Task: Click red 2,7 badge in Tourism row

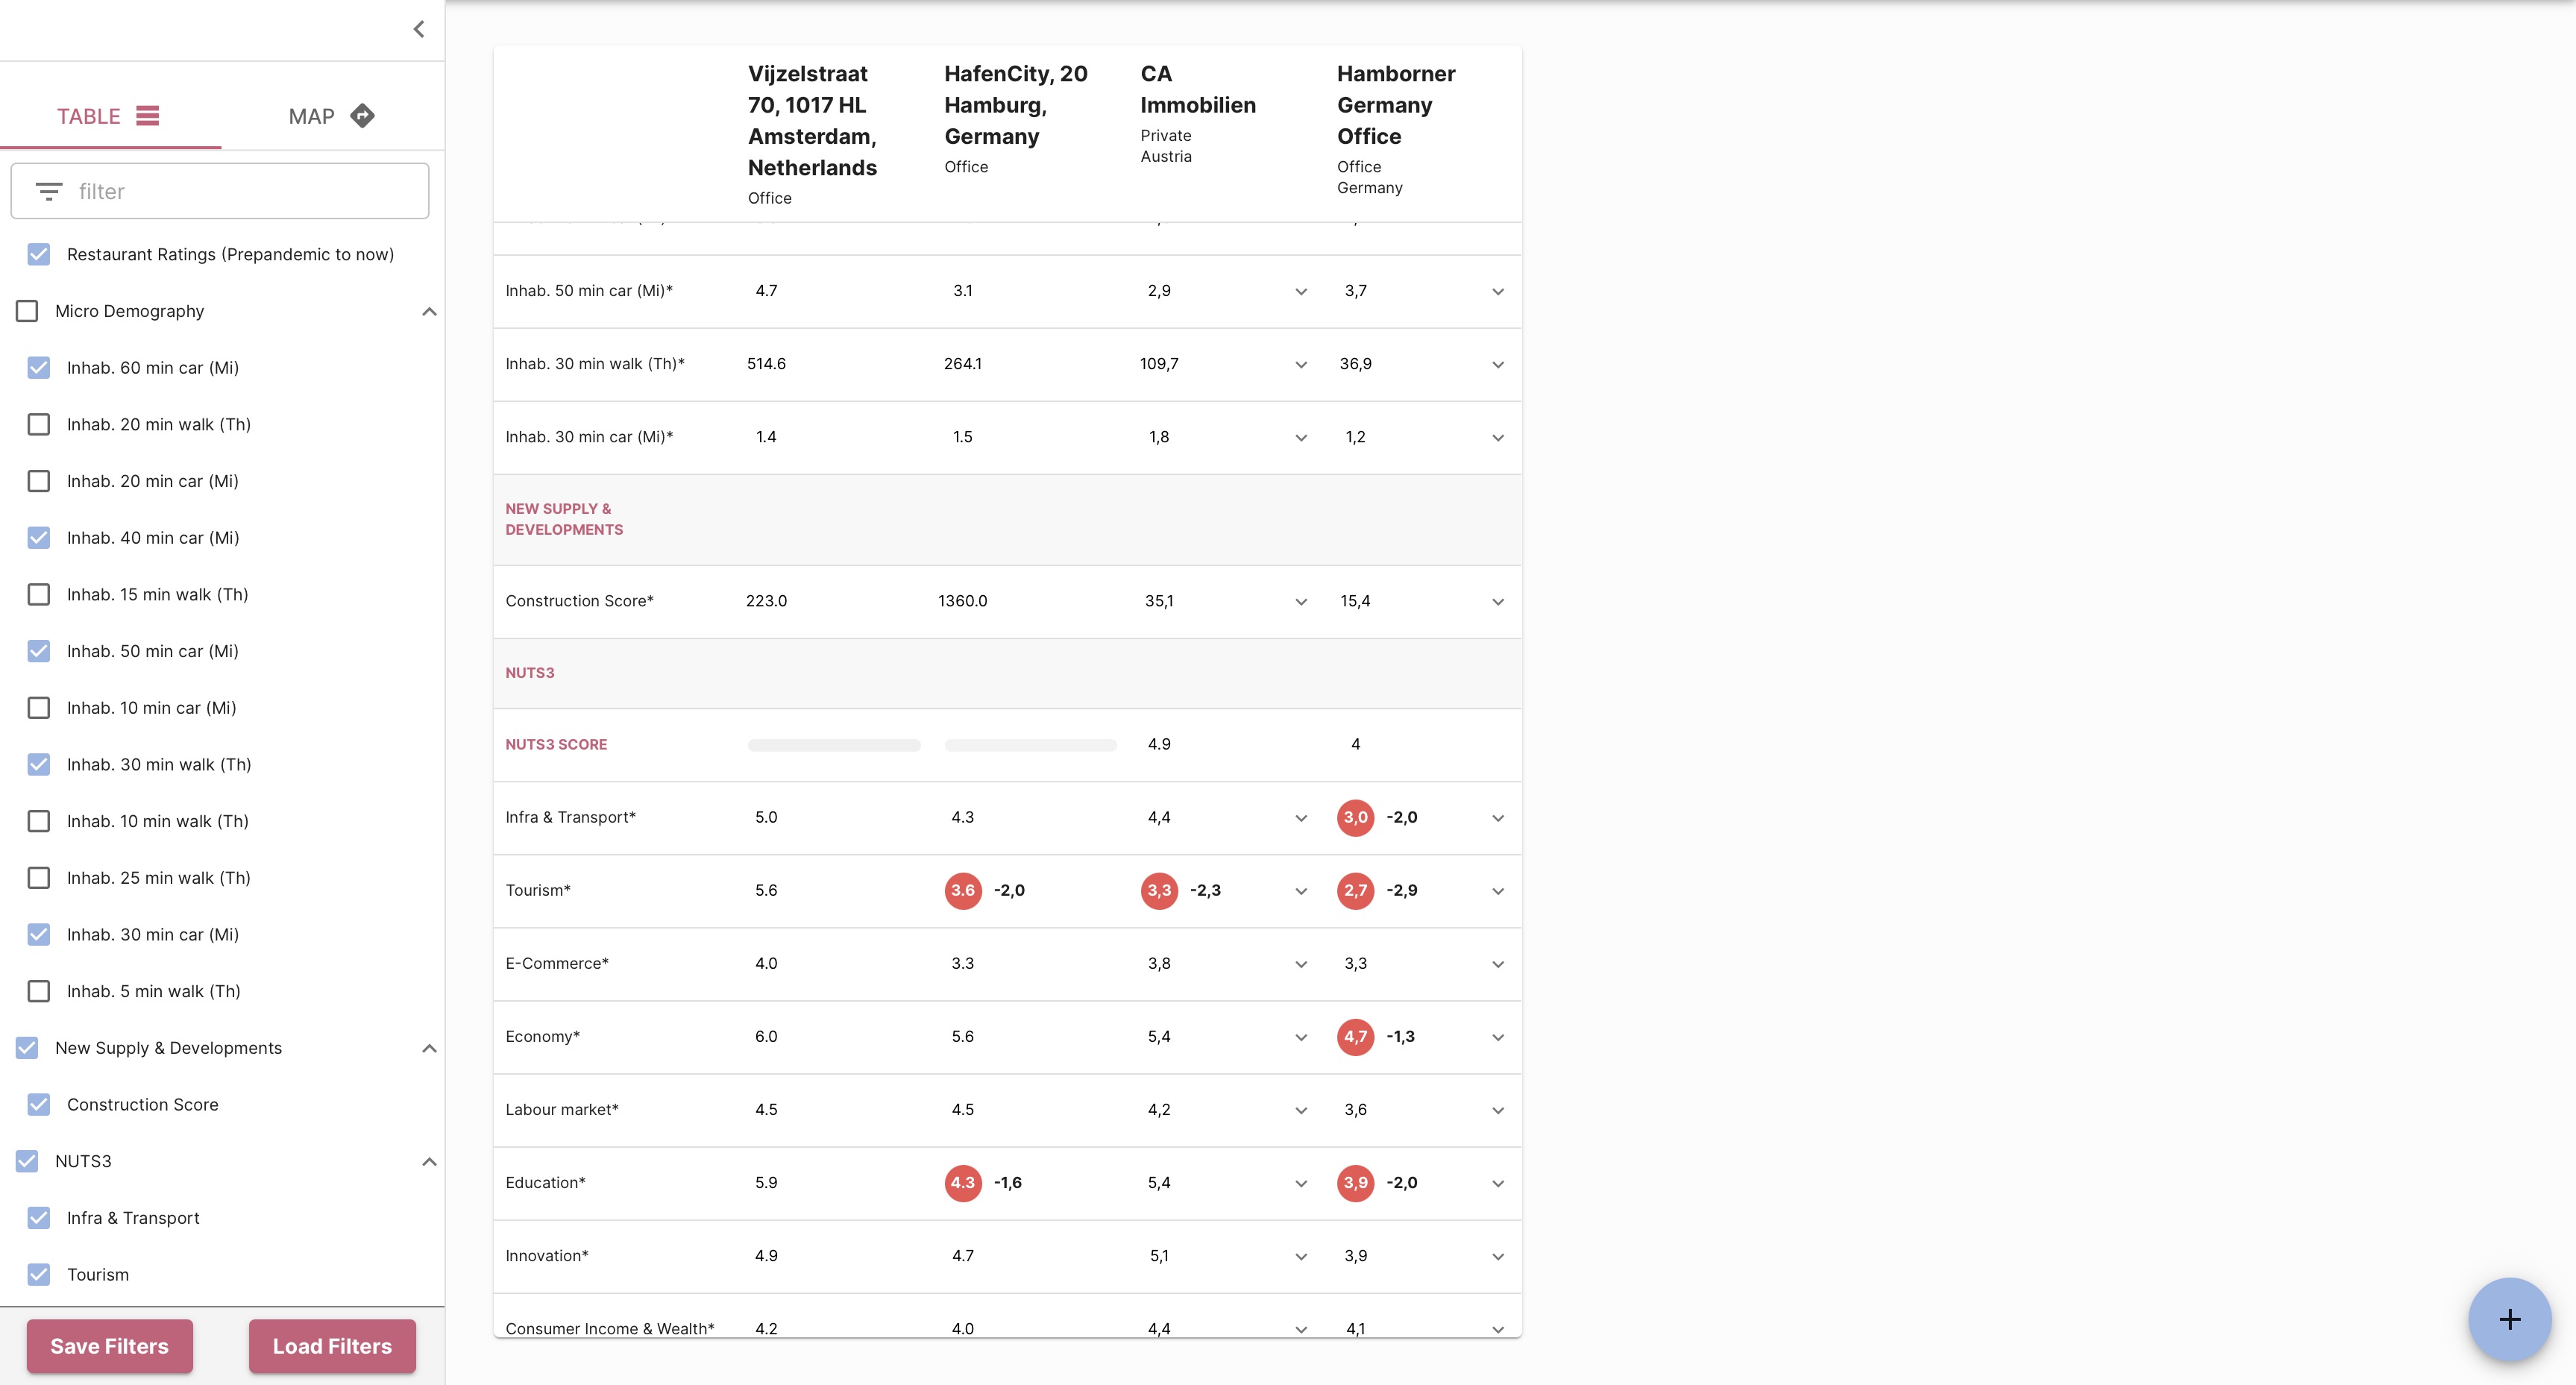Action: tap(1355, 890)
